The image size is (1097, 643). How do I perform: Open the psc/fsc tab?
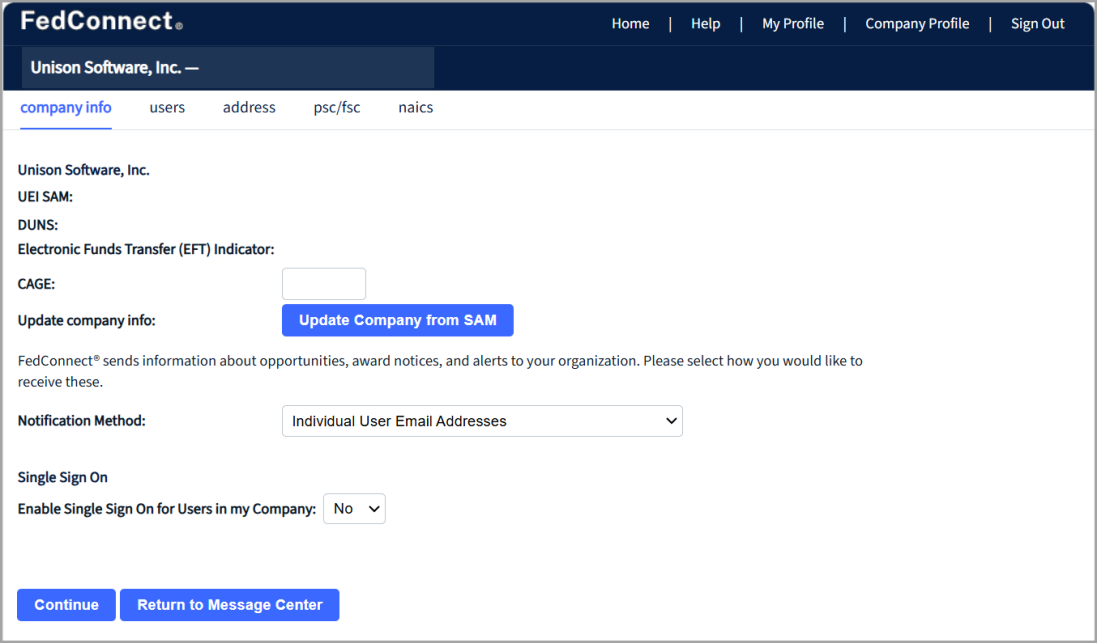click(337, 108)
